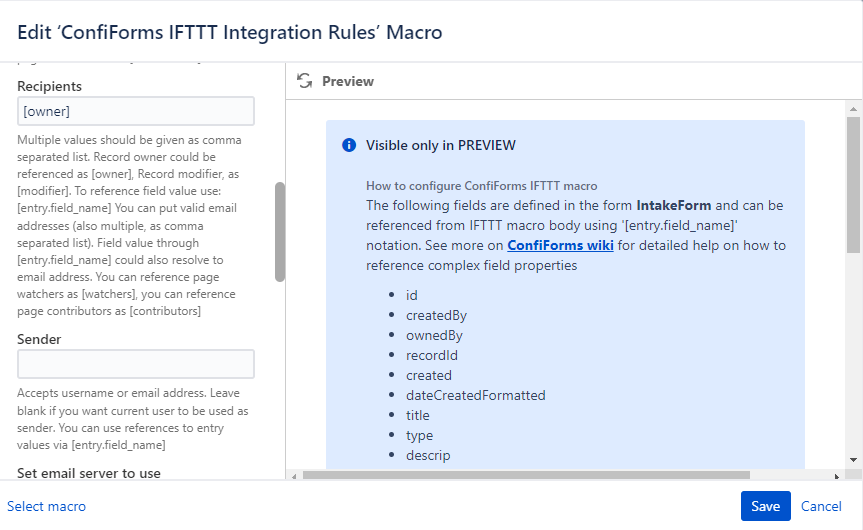Viewport: 863px width, 530px height.
Task: Click the 'IntakeForm' form name text
Action: click(x=674, y=205)
